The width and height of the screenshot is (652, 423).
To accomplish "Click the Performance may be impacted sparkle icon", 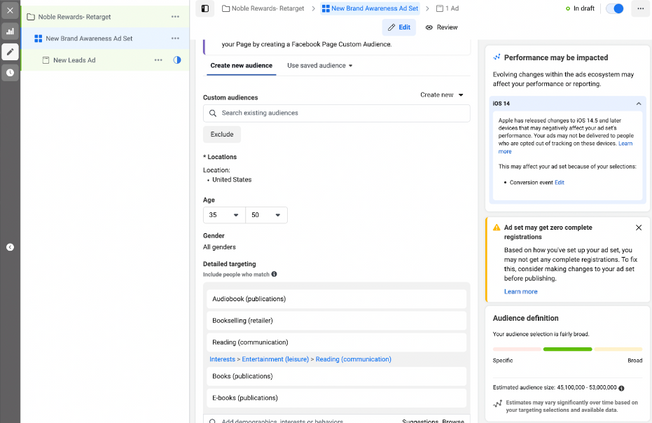I will coord(496,57).
